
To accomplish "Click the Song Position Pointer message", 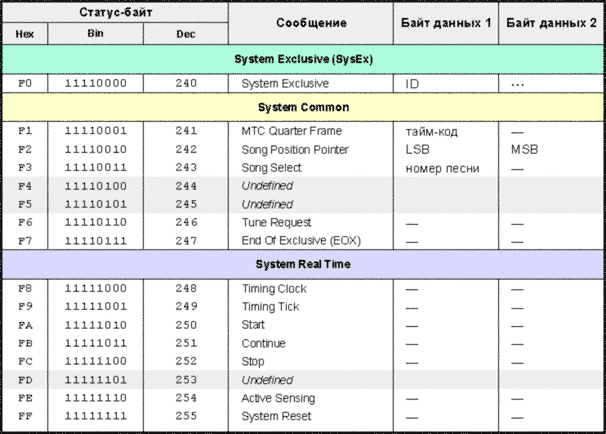I will click(x=295, y=150).
